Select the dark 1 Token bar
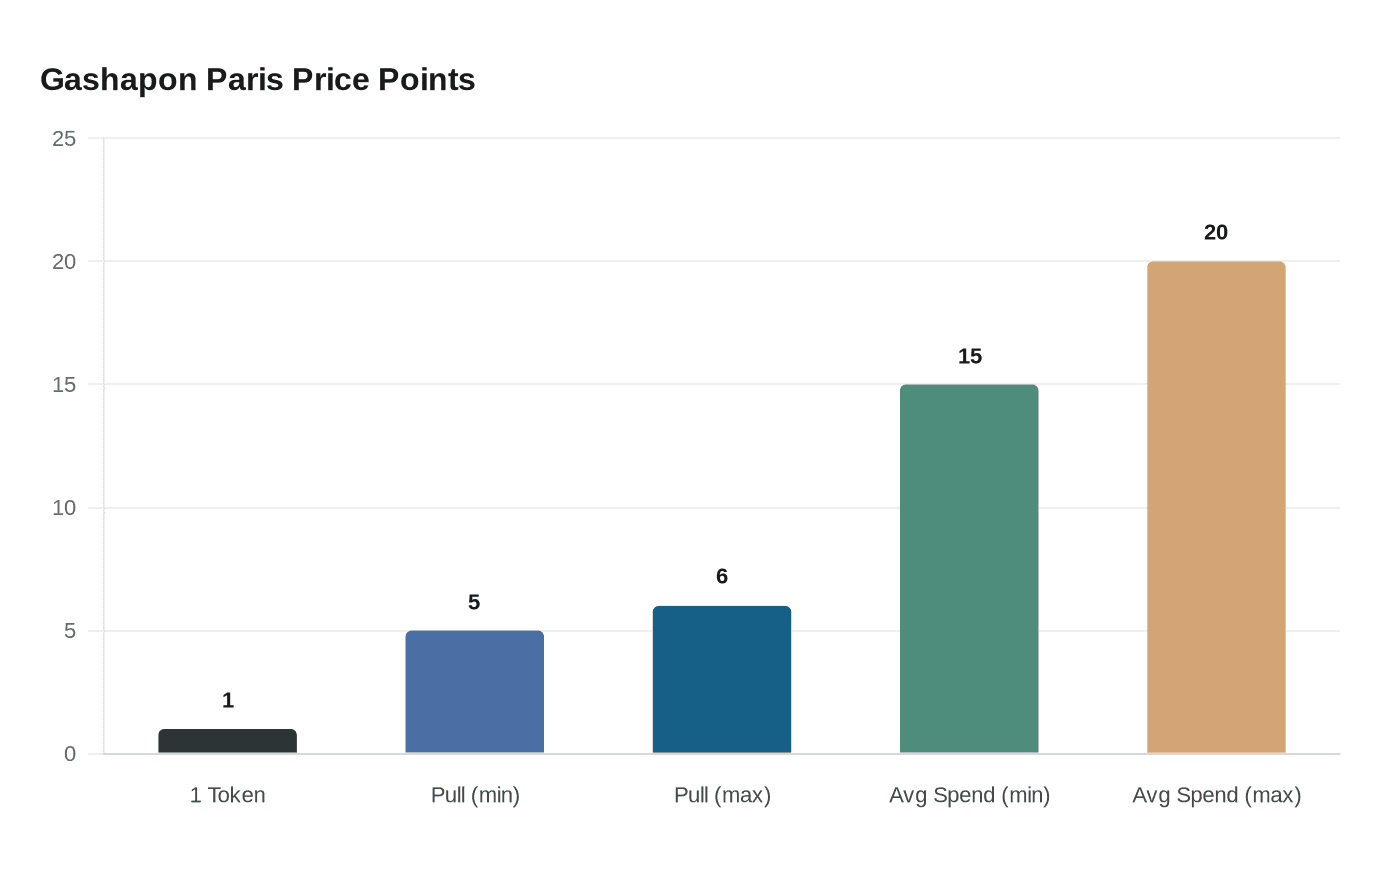 pos(228,741)
